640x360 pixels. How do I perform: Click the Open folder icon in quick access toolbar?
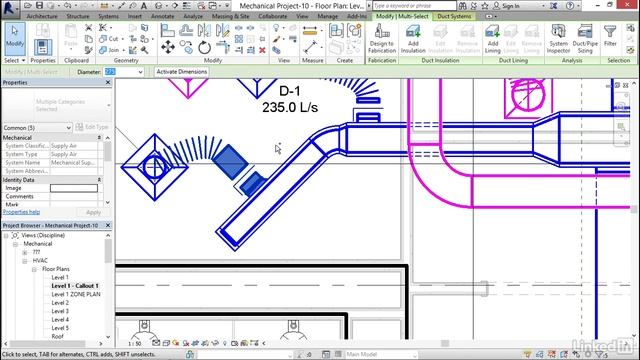point(28,6)
